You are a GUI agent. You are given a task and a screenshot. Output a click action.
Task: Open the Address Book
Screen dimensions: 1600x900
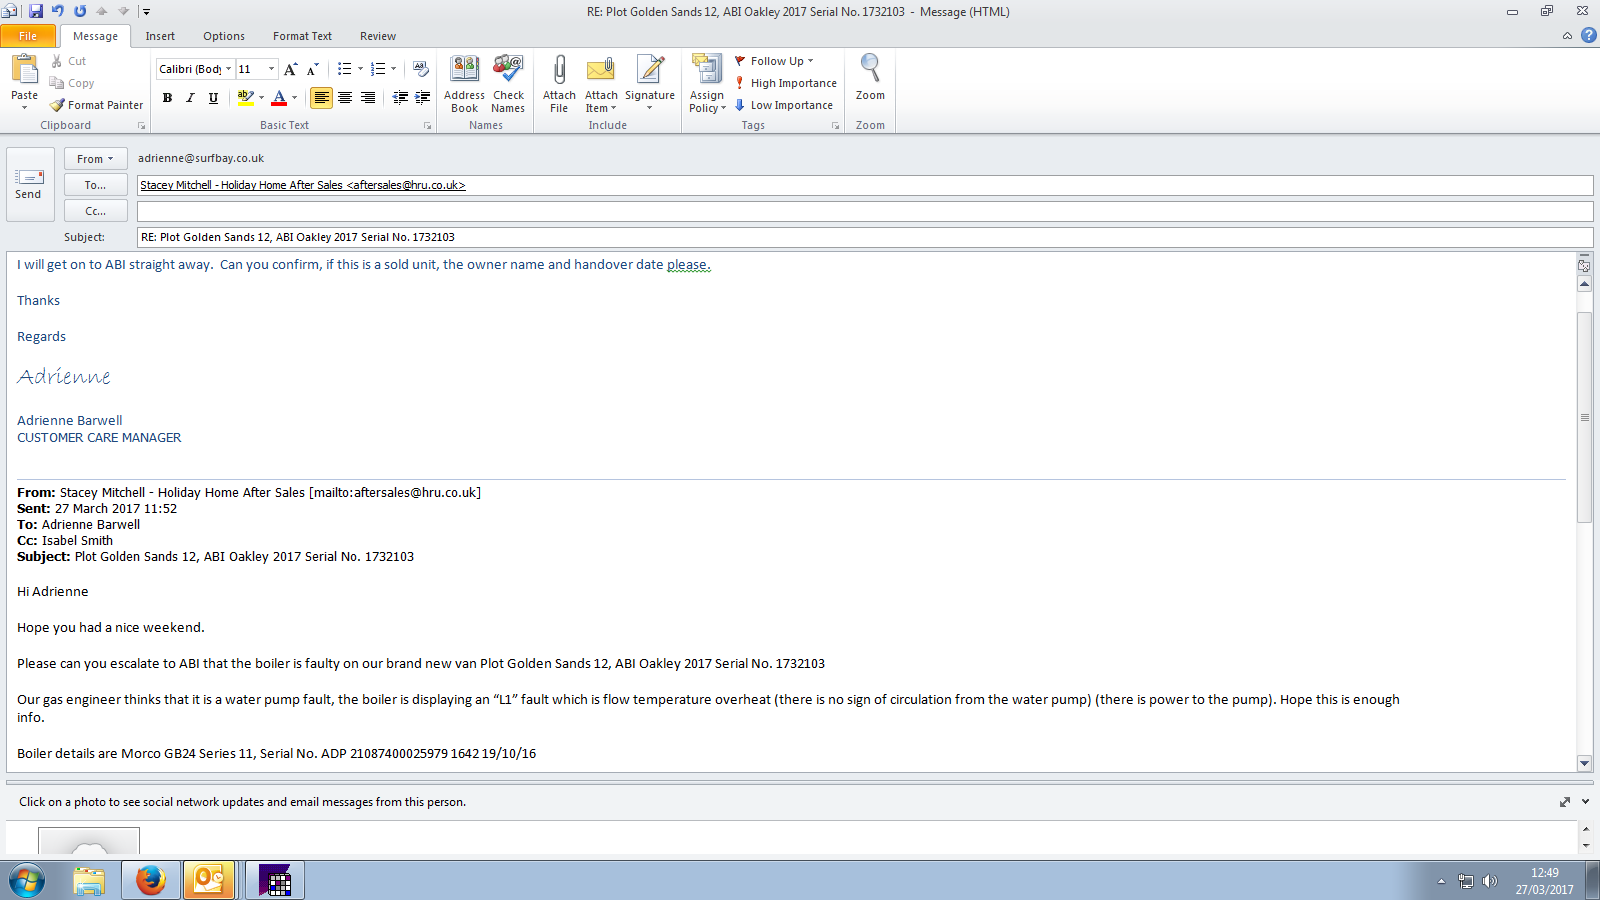(x=464, y=84)
